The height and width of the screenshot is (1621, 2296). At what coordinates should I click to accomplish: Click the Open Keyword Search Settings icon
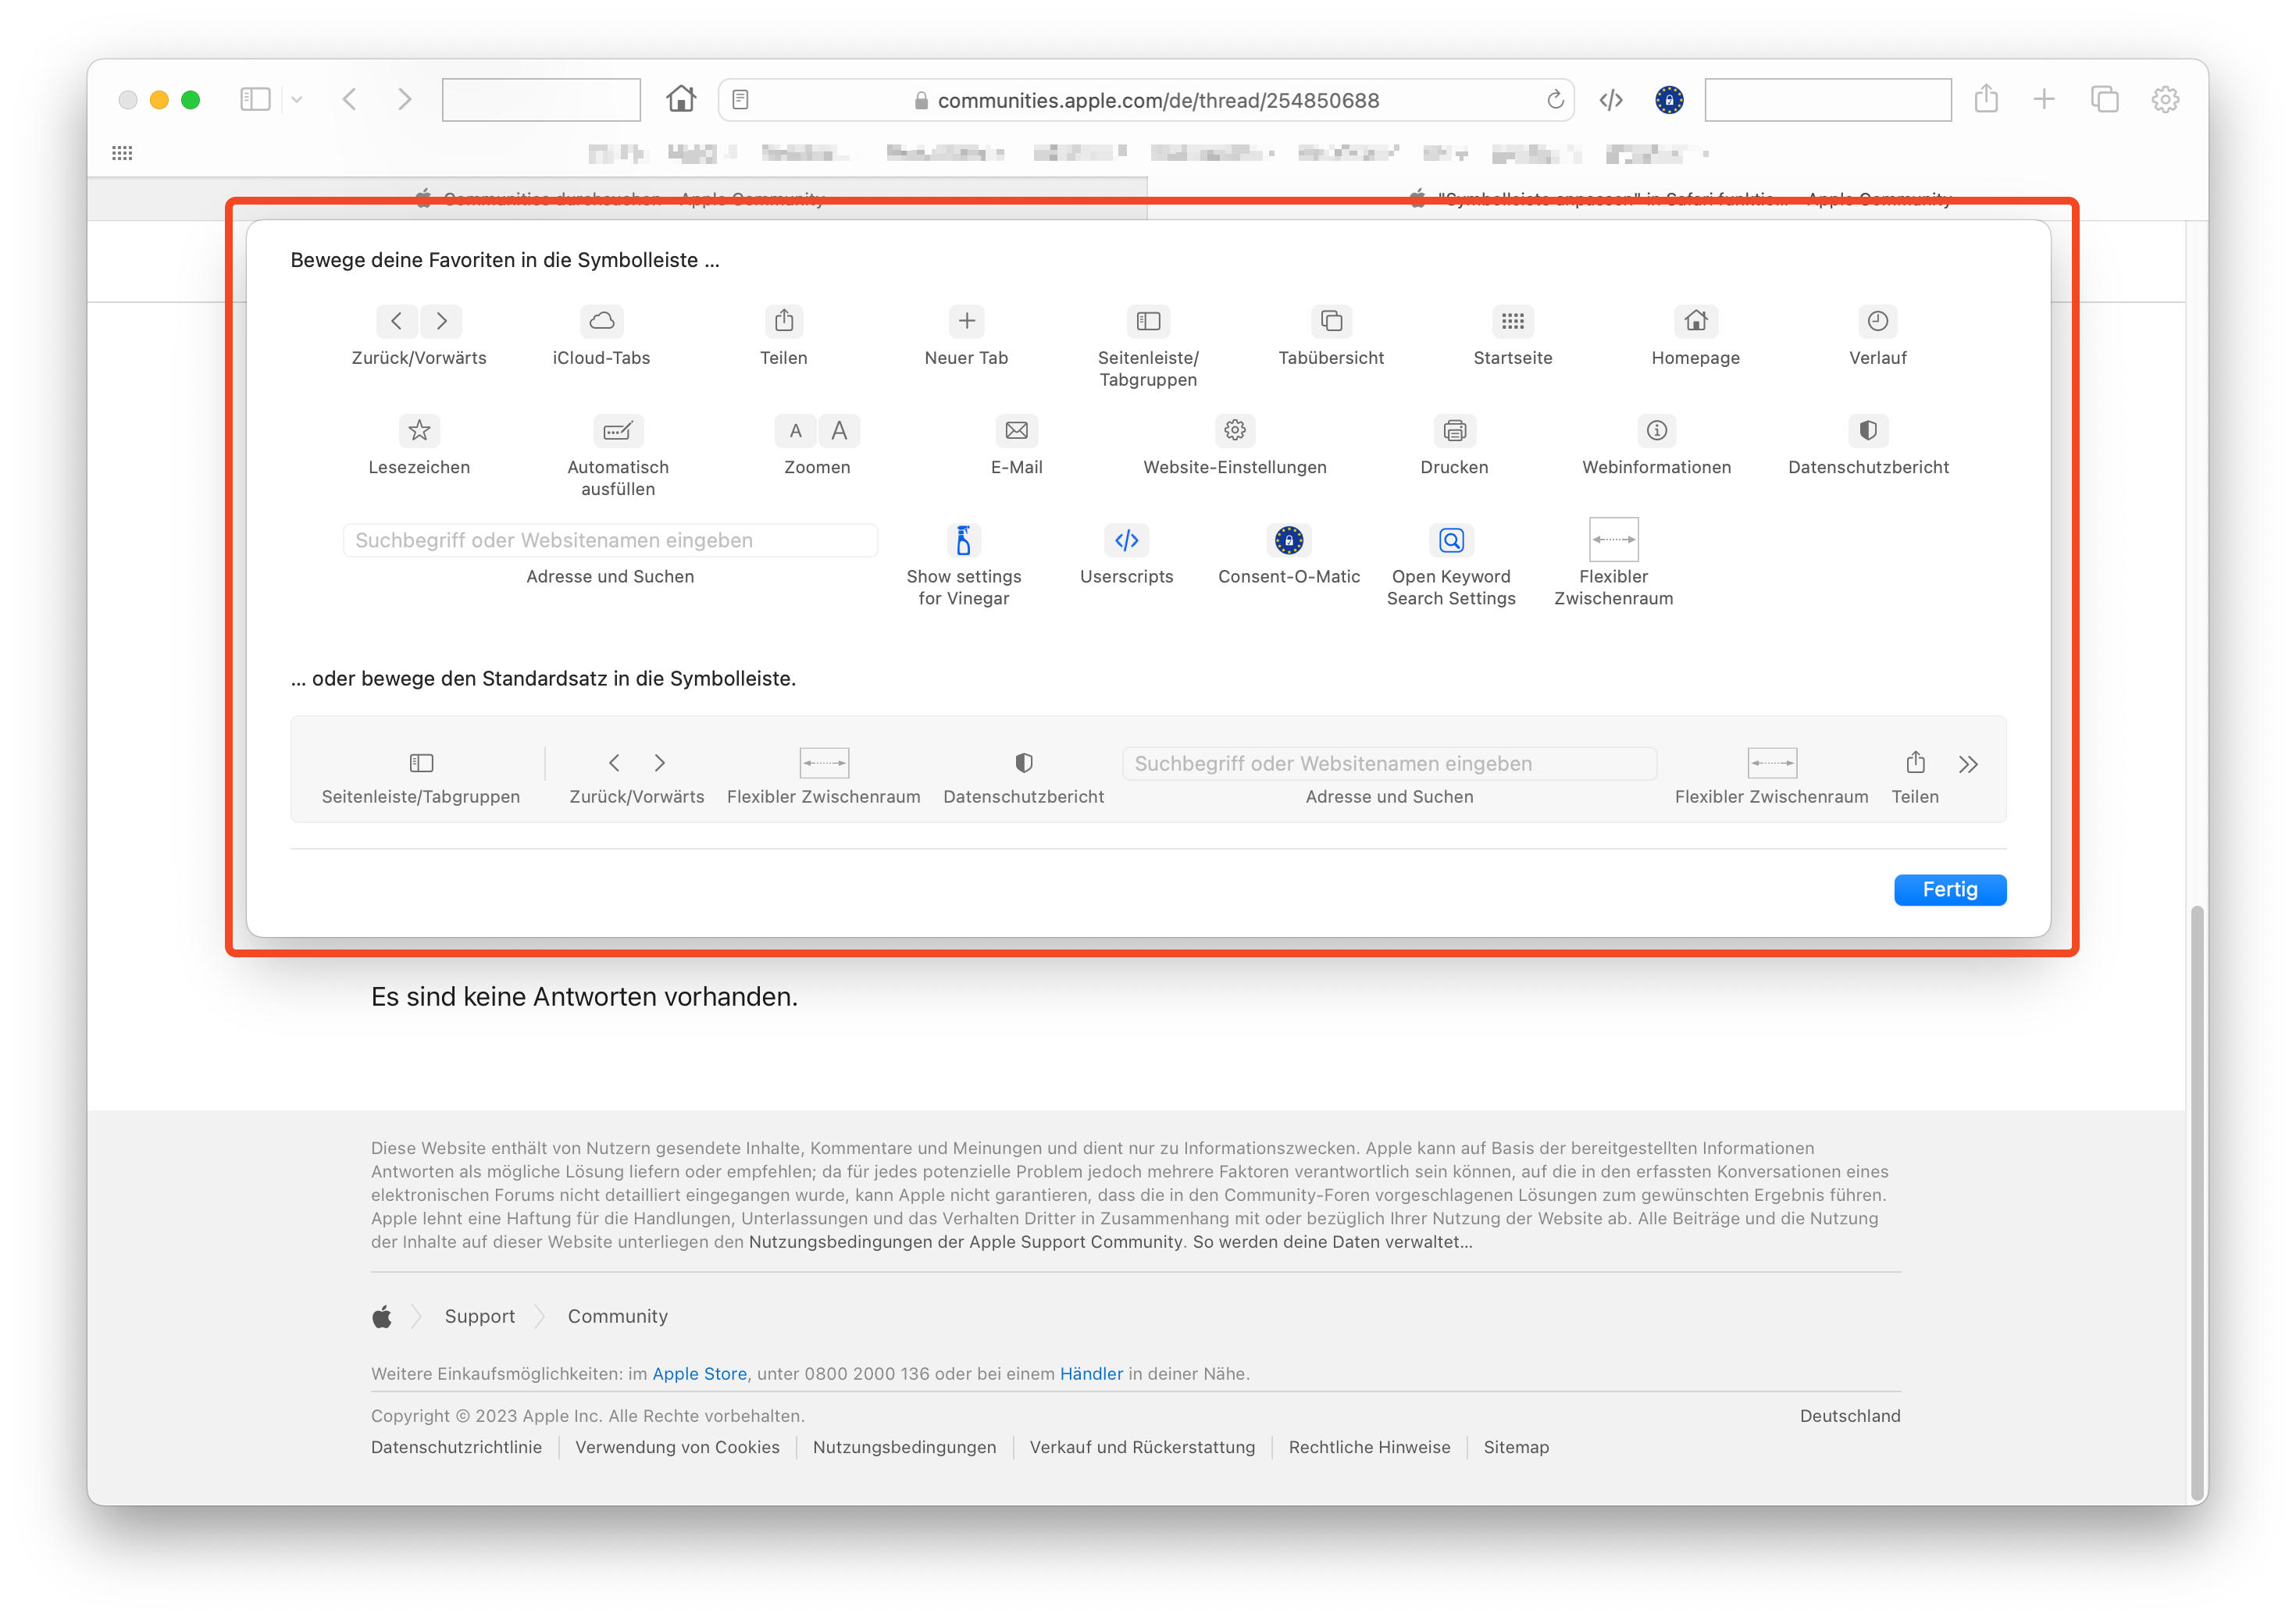[1450, 540]
